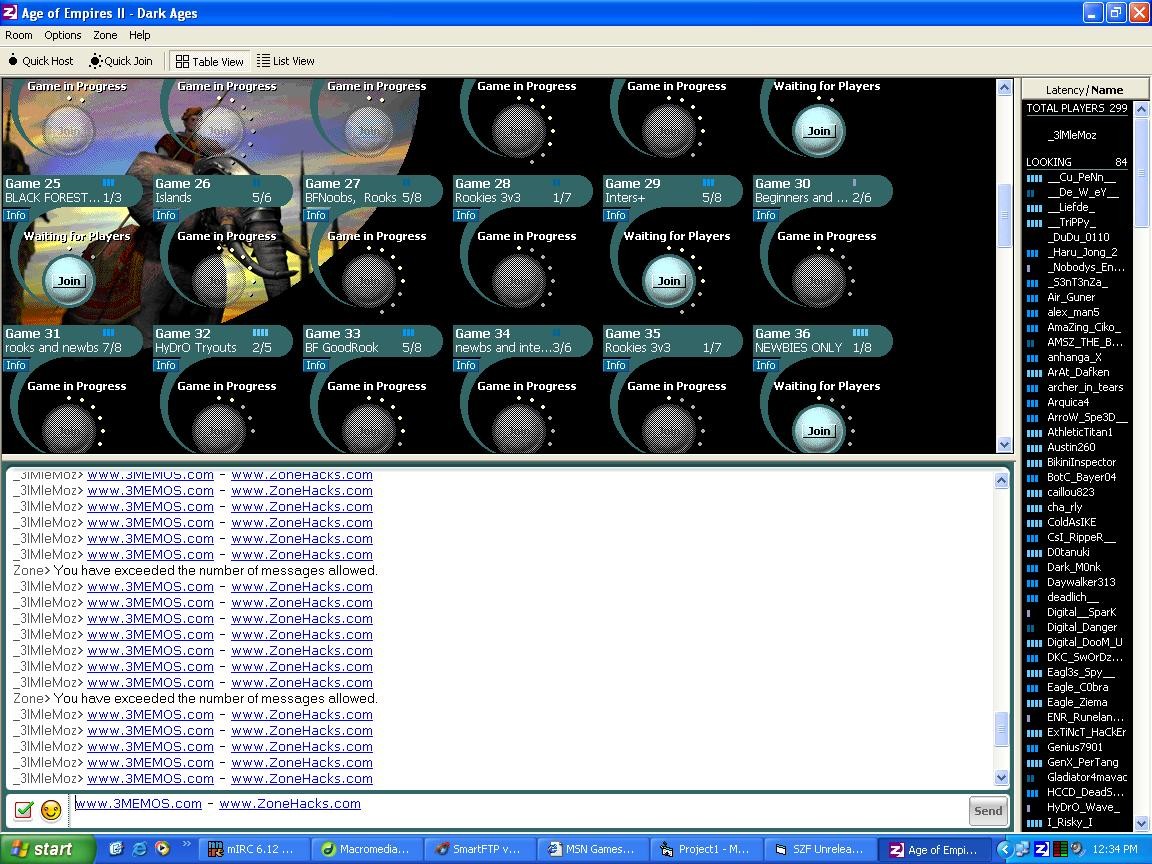Open Info for Game 25
This screenshot has height=864, width=1152.
[x=16, y=215]
